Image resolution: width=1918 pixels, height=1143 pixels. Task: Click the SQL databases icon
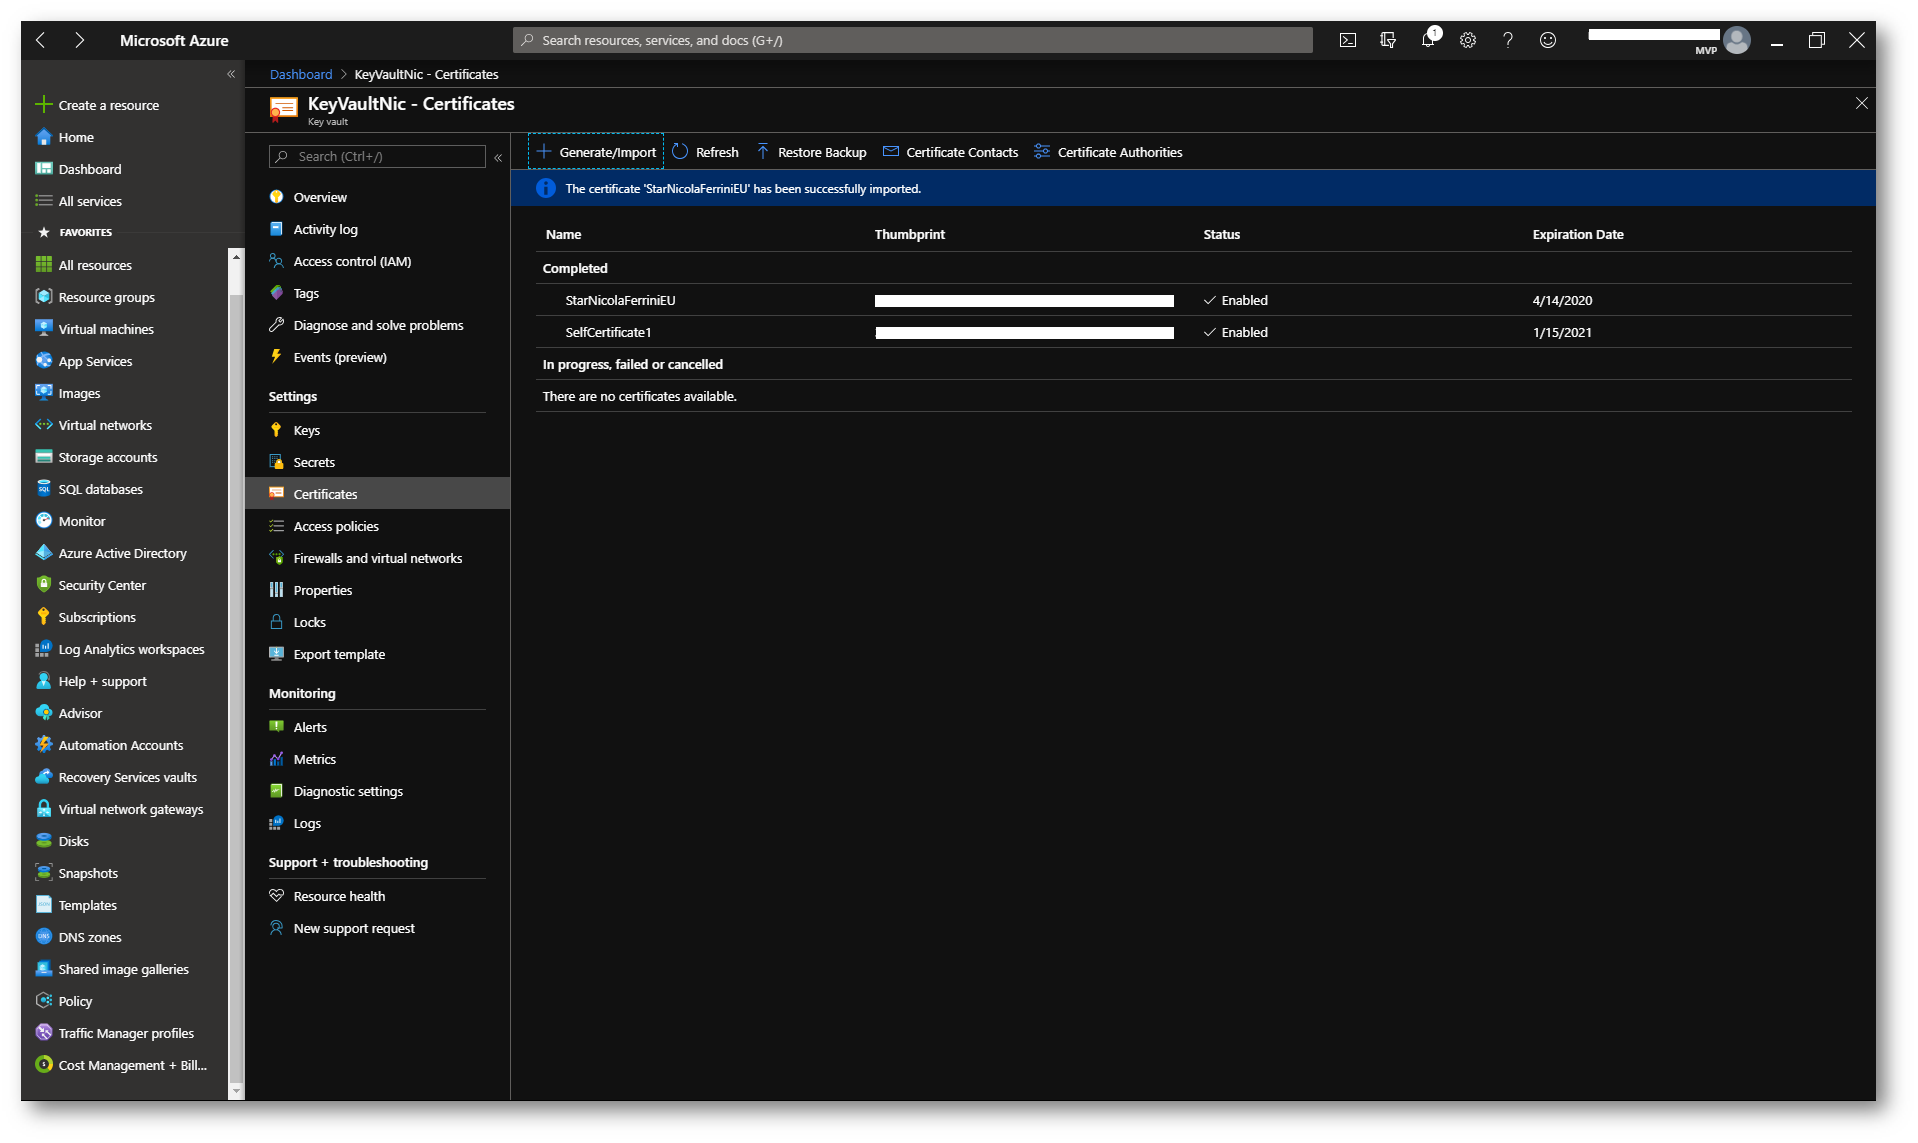(x=43, y=488)
